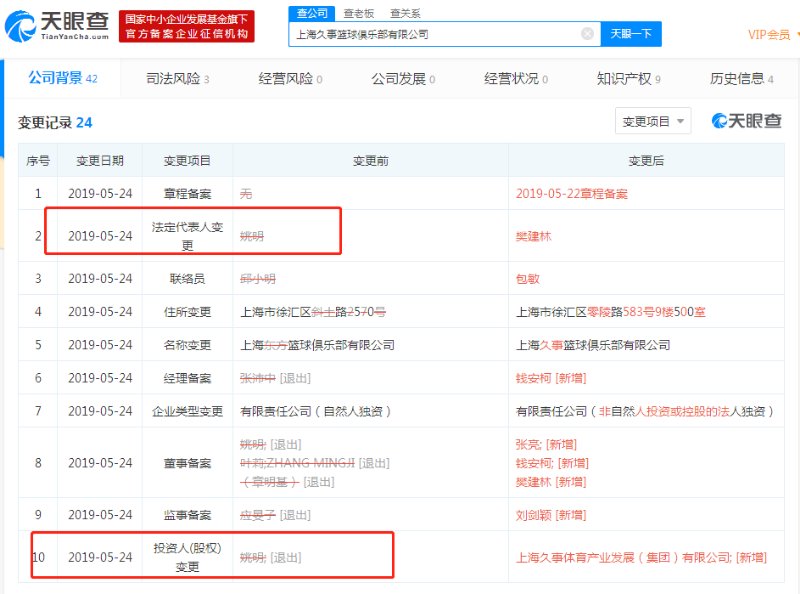Open the 历史信息 tab
800x594 pixels.
coord(741,79)
